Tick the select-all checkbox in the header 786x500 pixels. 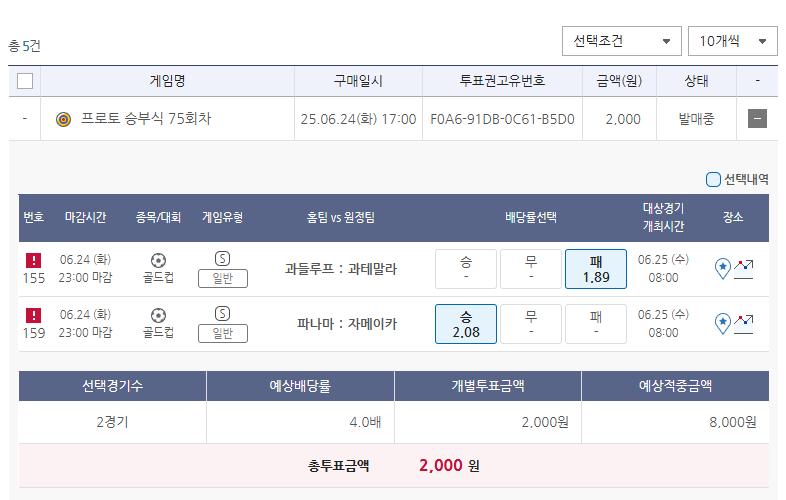pos(25,81)
